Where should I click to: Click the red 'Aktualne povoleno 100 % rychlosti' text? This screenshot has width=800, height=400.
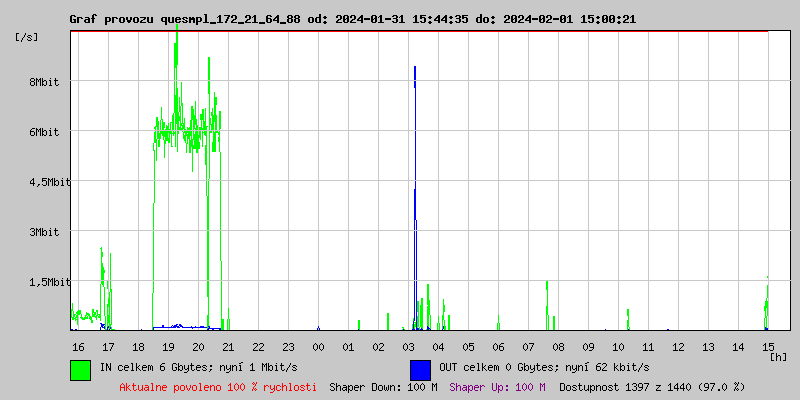click(x=218, y=386)
